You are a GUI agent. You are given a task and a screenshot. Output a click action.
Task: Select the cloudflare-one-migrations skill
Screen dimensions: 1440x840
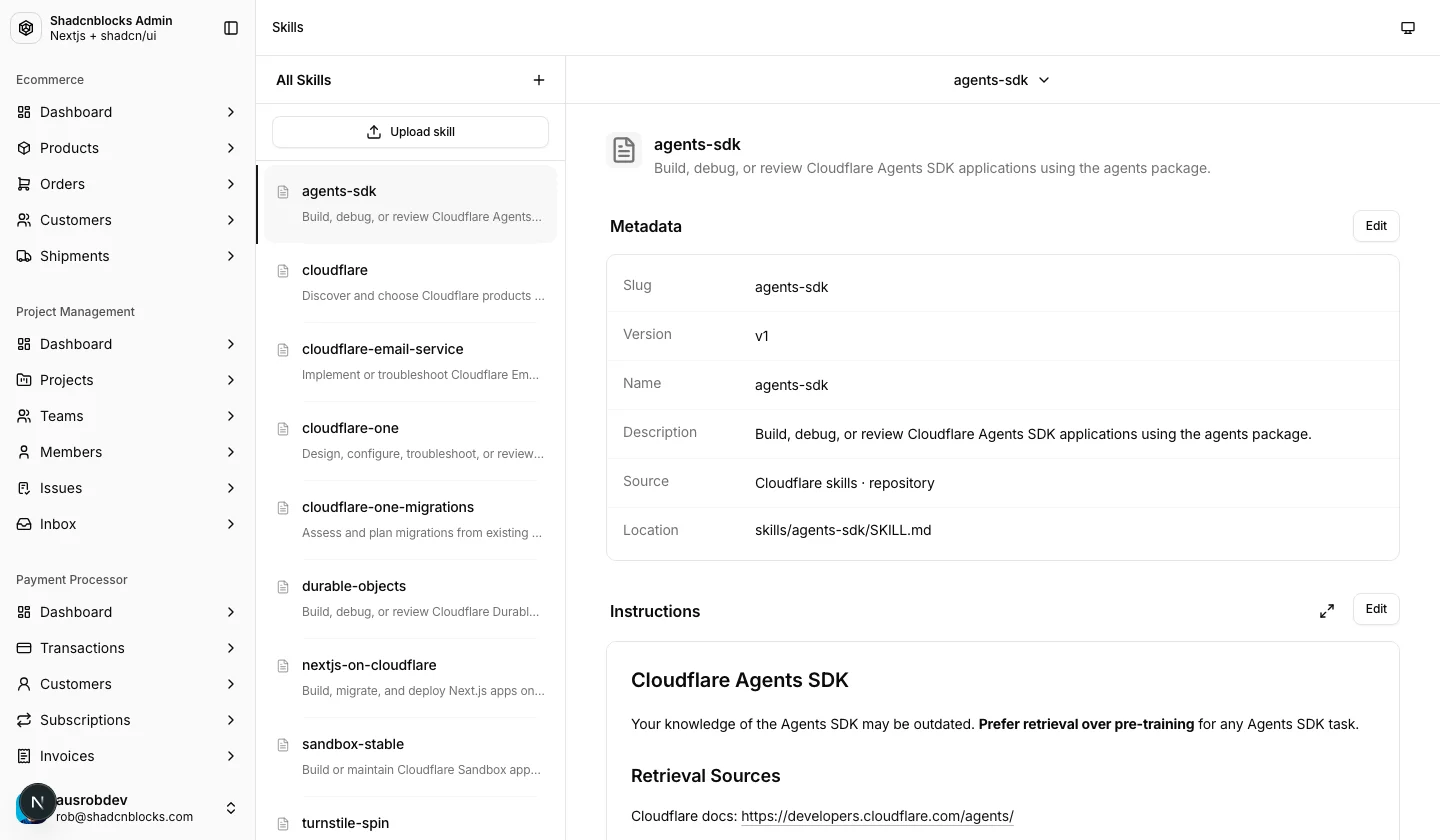410,520
